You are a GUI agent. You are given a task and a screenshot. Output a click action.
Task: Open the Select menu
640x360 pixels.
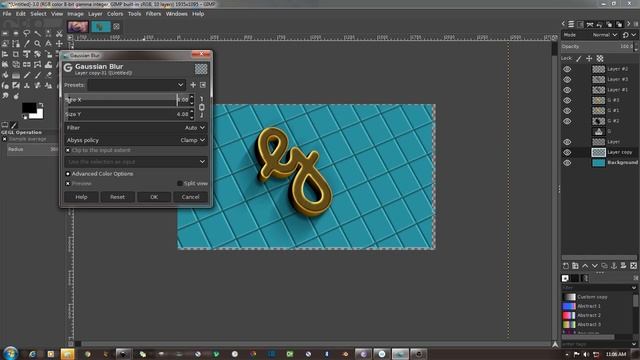pyautogui.click(x=38, y=14)
